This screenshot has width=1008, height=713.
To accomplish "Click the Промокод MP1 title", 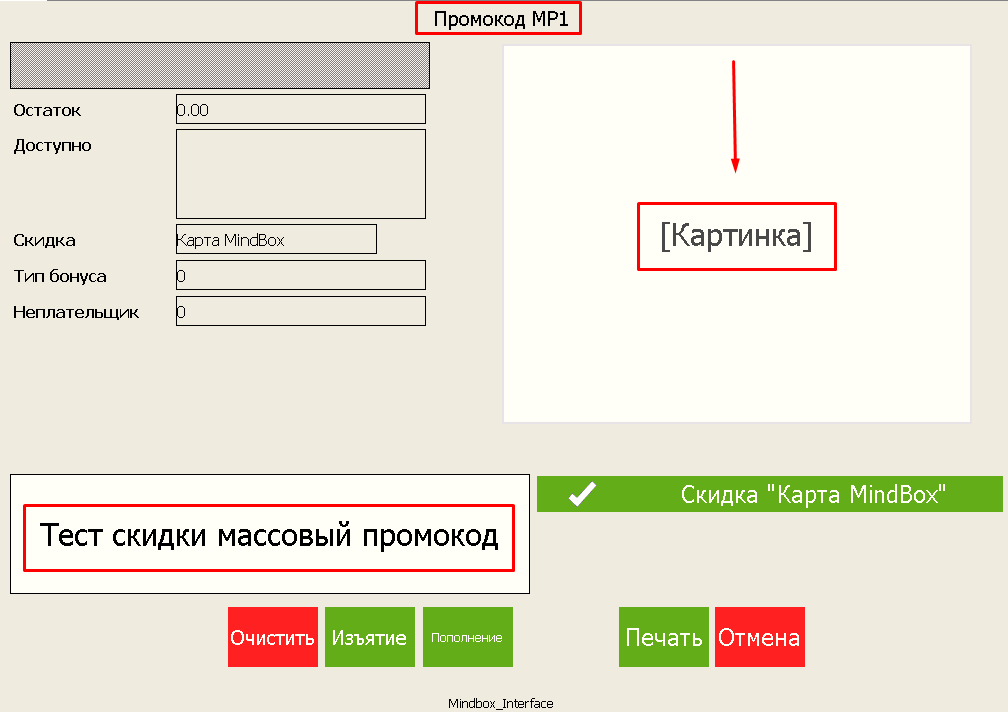I will (x=498, y=17).
